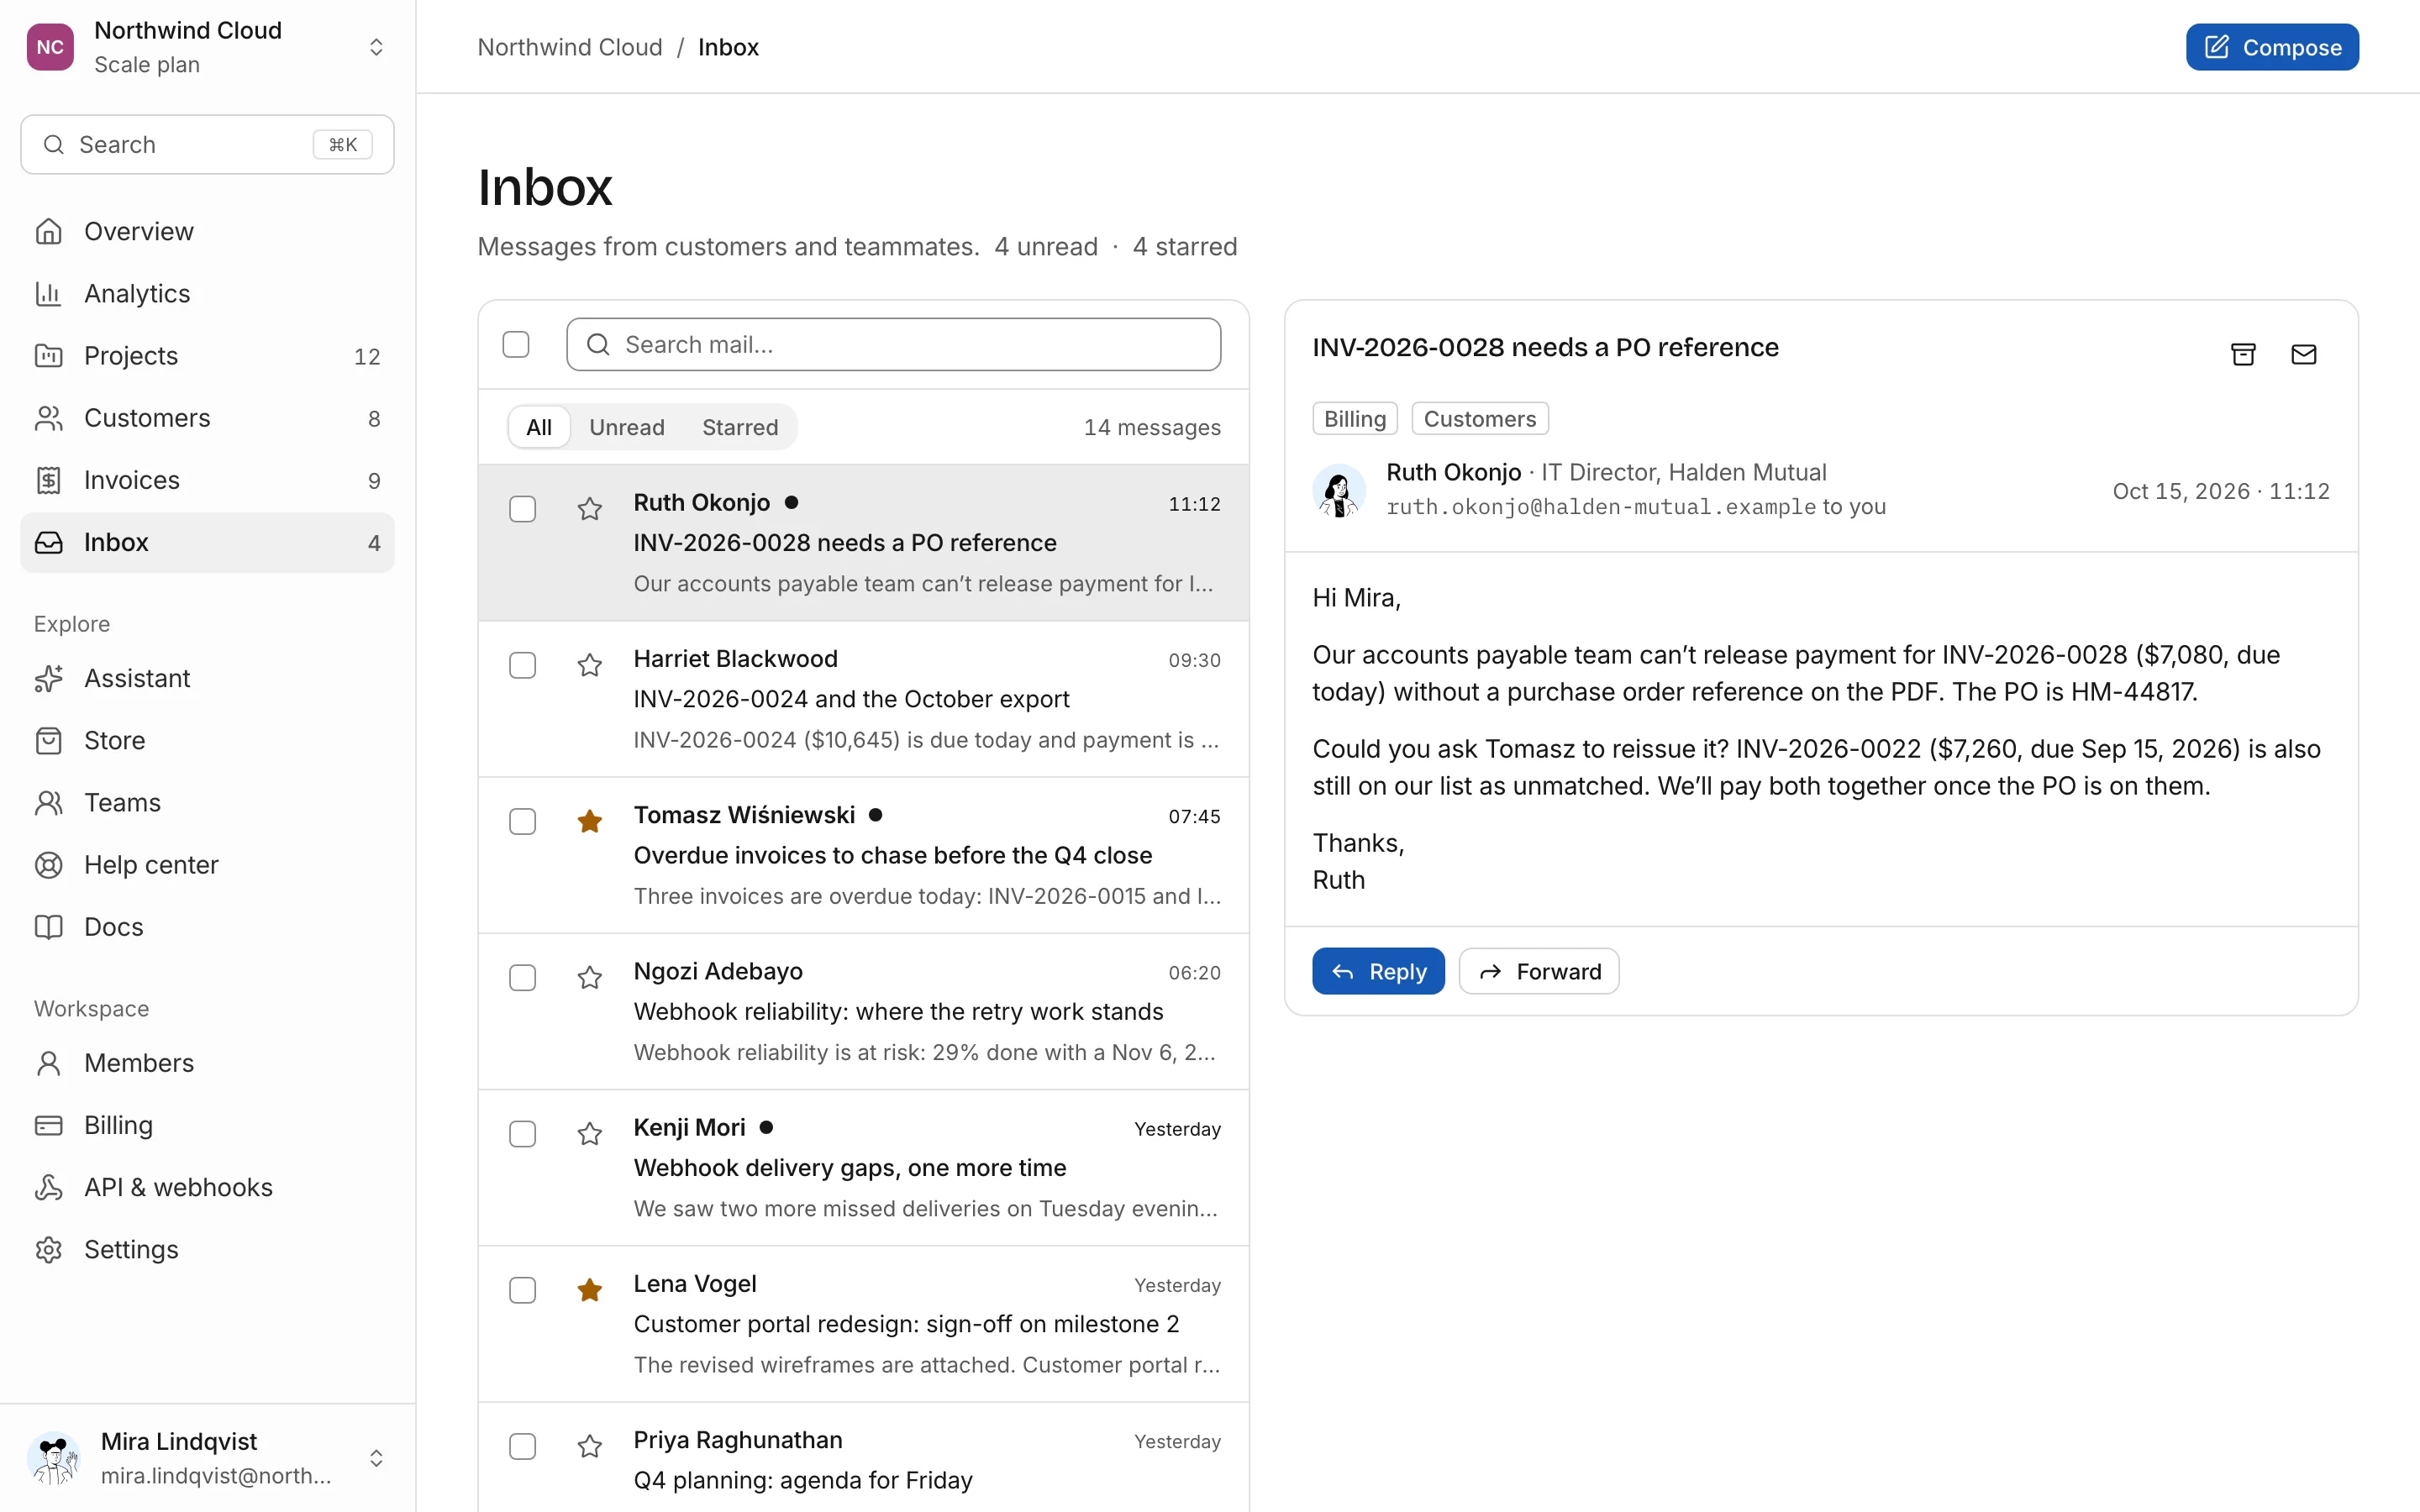The image size is (2420, 1512).
Task: Open the Assistant page
Action: click(207, 678)
